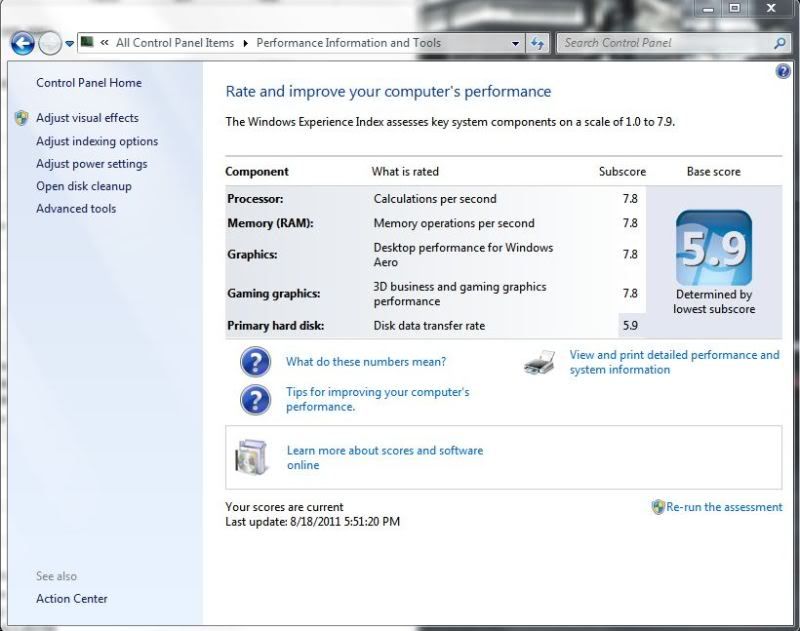The height and width of the screenshot is (631, 800).
Task: Open Help via the blue question icon
Action: click(x=783, y=71)
